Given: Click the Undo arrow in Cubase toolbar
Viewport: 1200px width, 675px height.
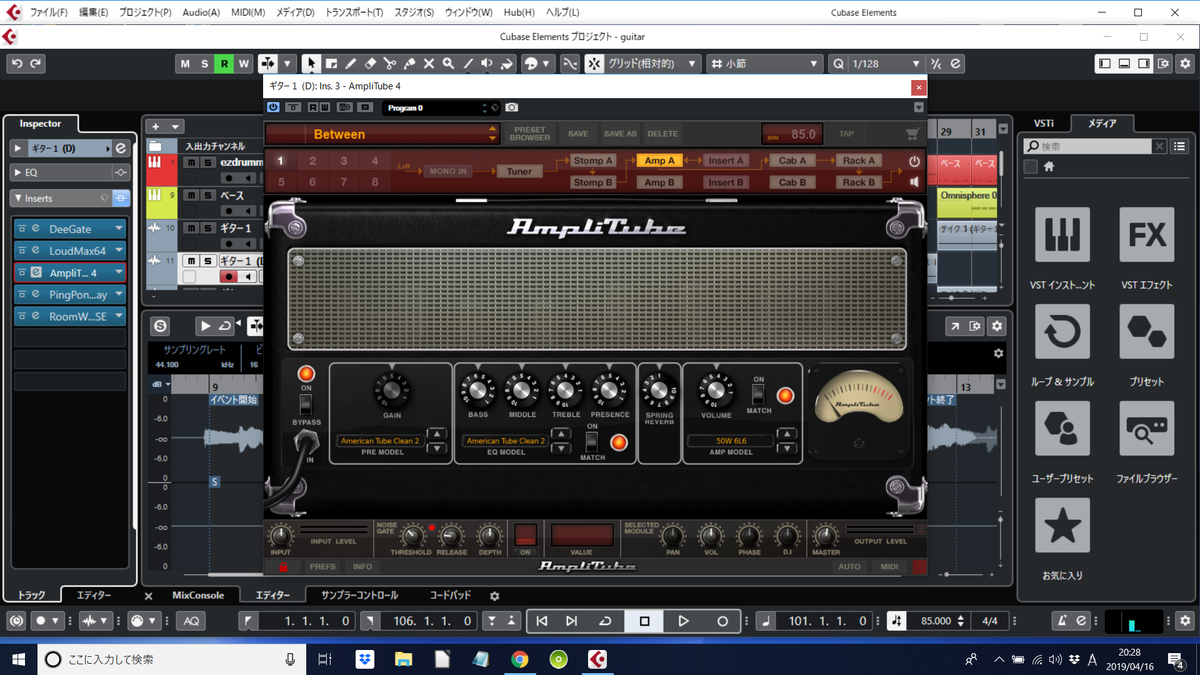Looking at the screenshot, I should click(16, 63).
